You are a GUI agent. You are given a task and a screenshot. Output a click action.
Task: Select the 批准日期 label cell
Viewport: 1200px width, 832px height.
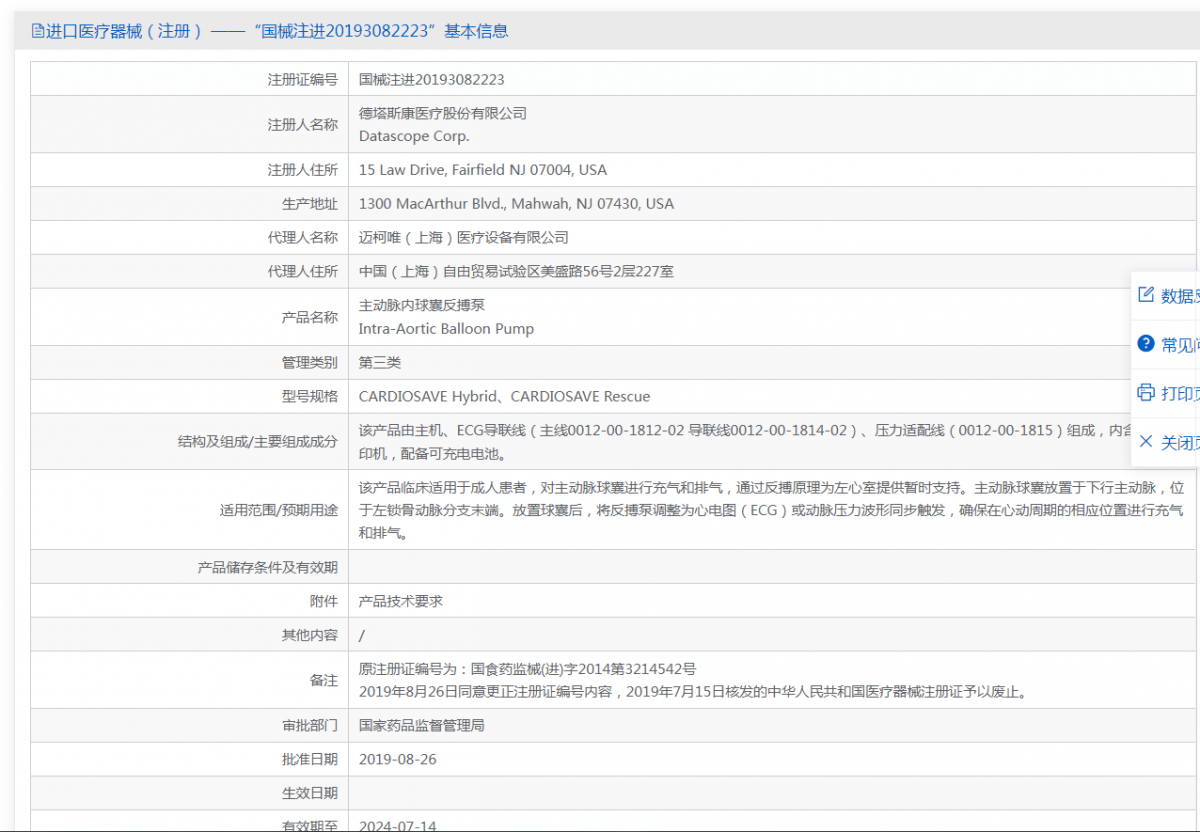click(189, 760)
